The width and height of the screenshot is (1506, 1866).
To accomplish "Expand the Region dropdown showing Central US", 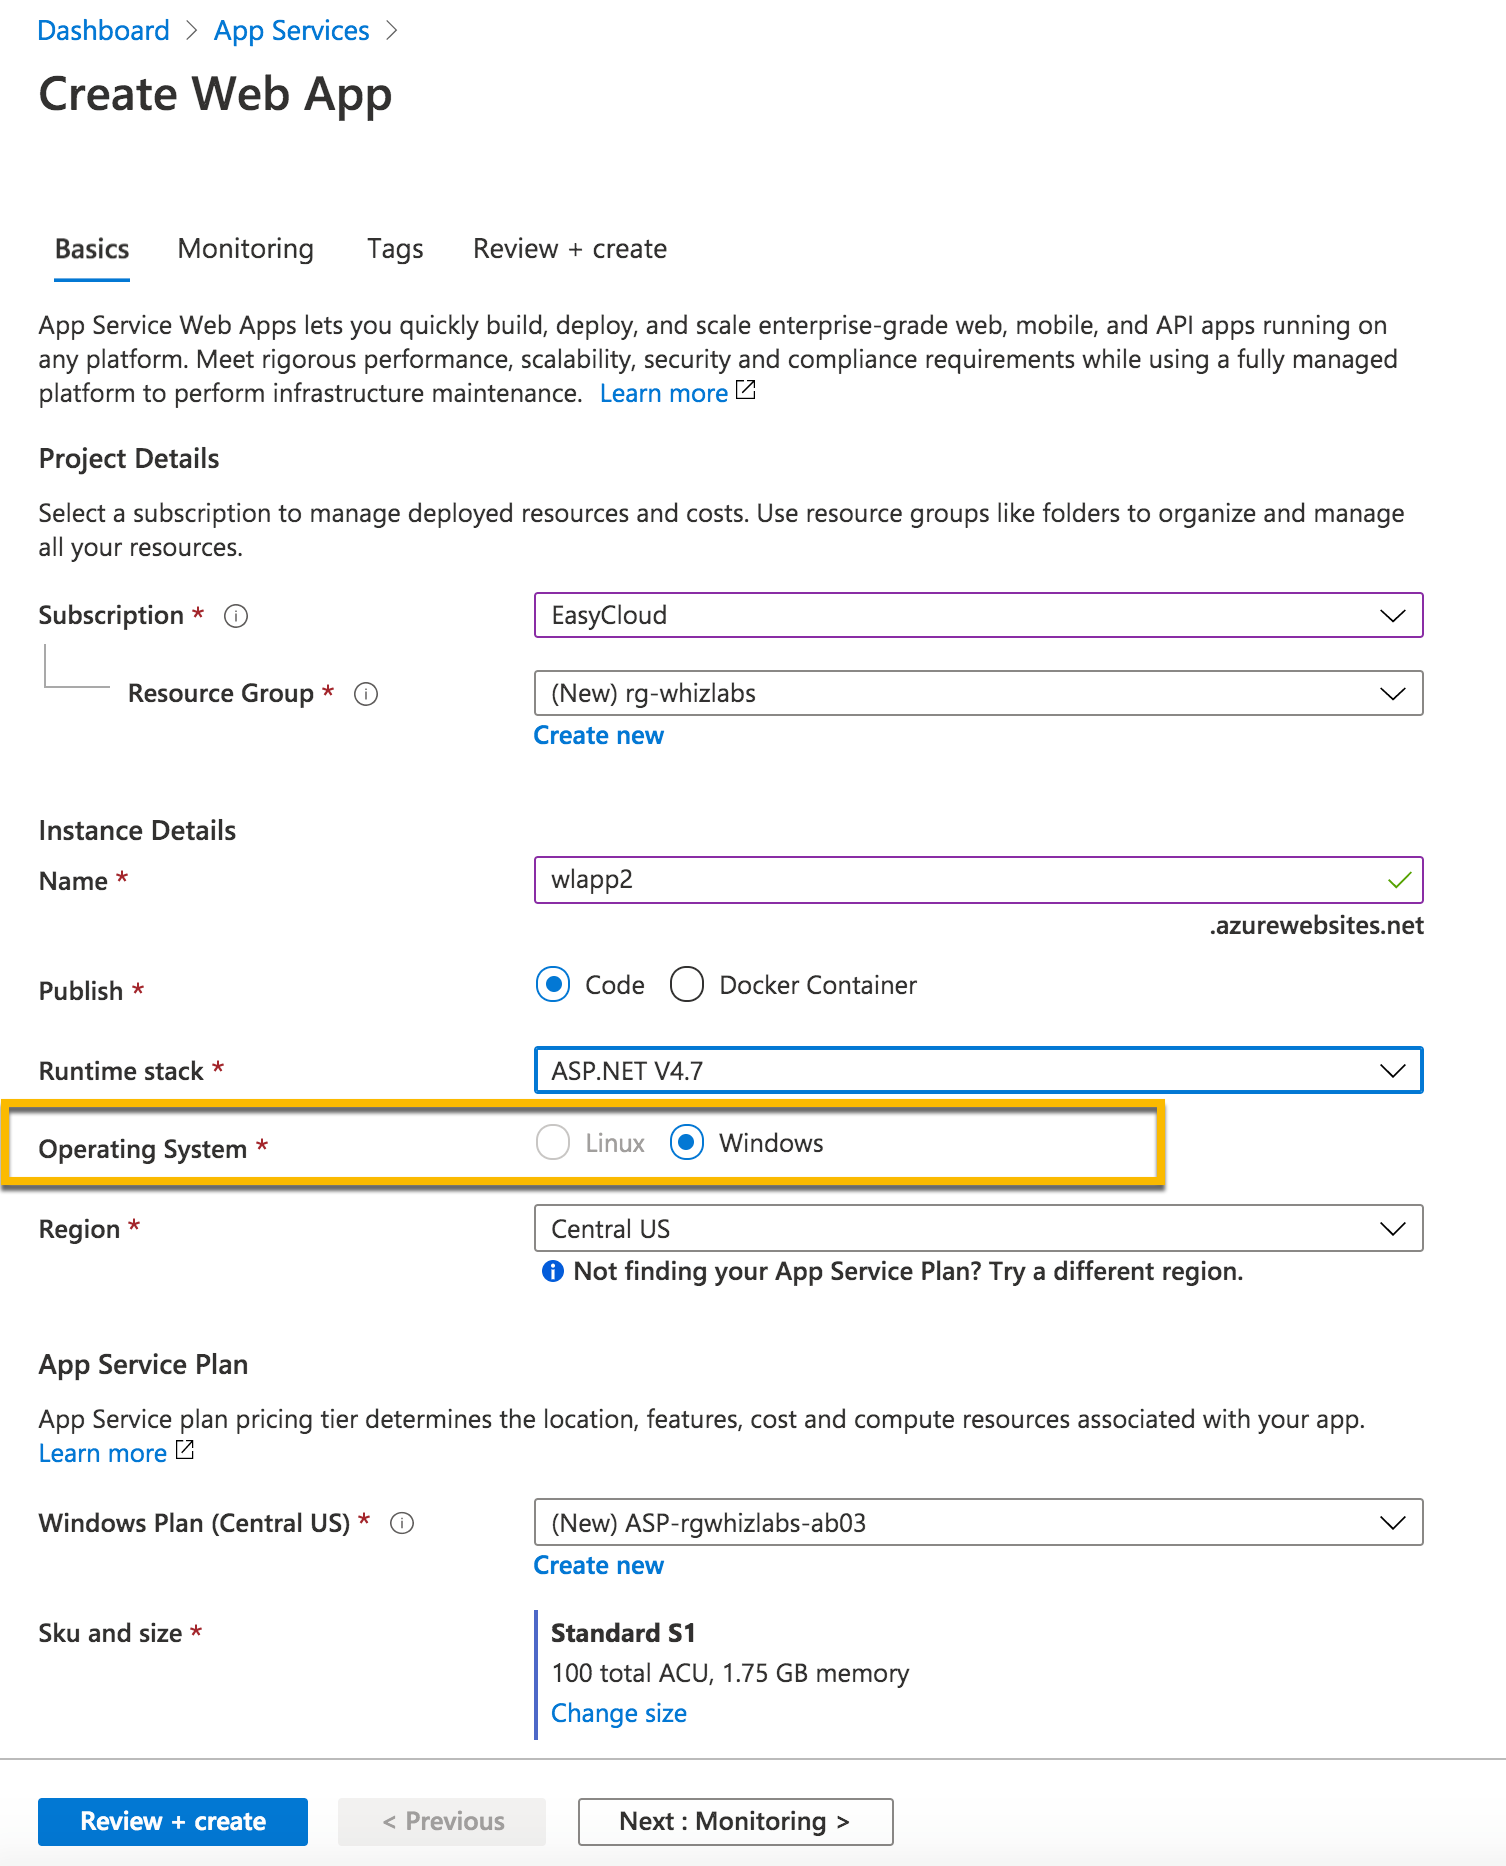I will tap(978, 1229).
